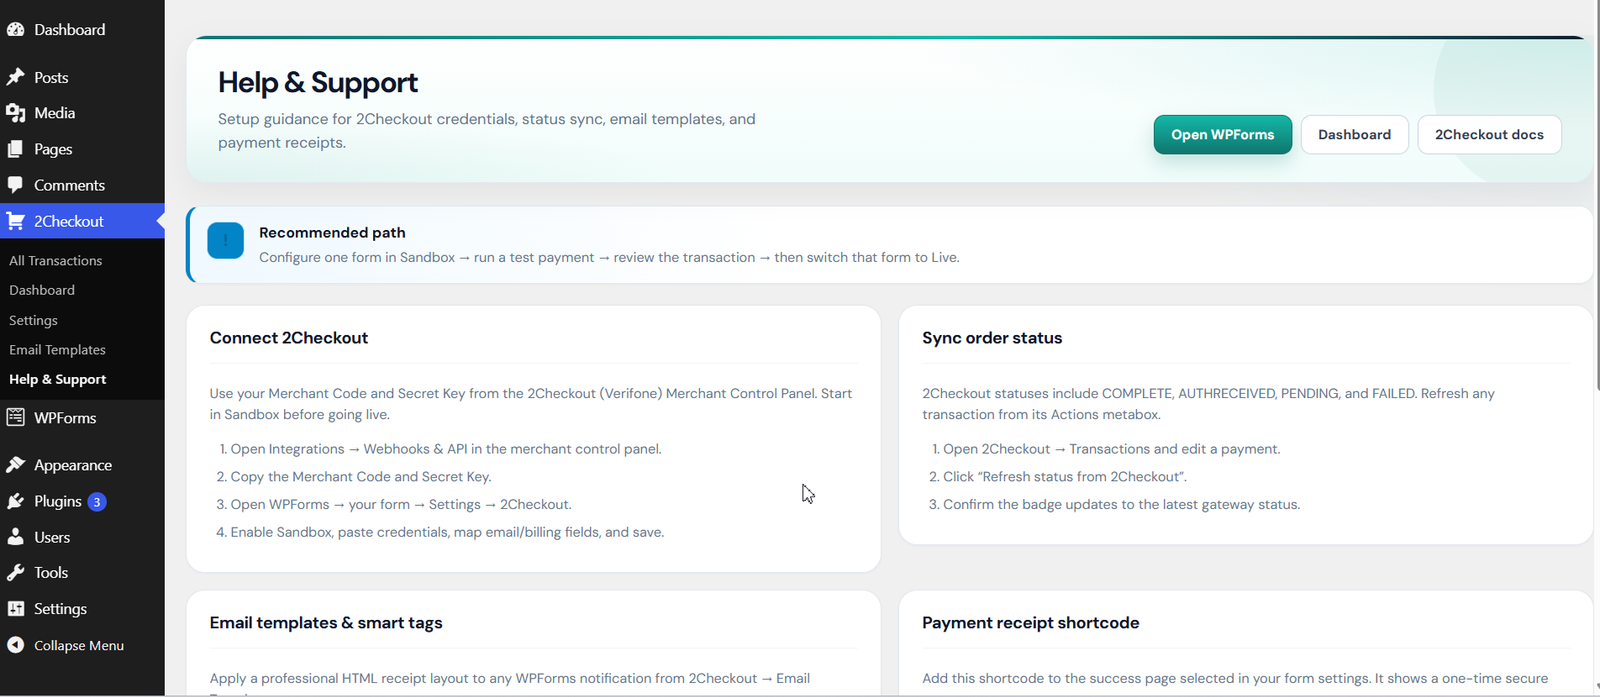
Task: Click the Help & Support page title
Action: click(318, 82)
